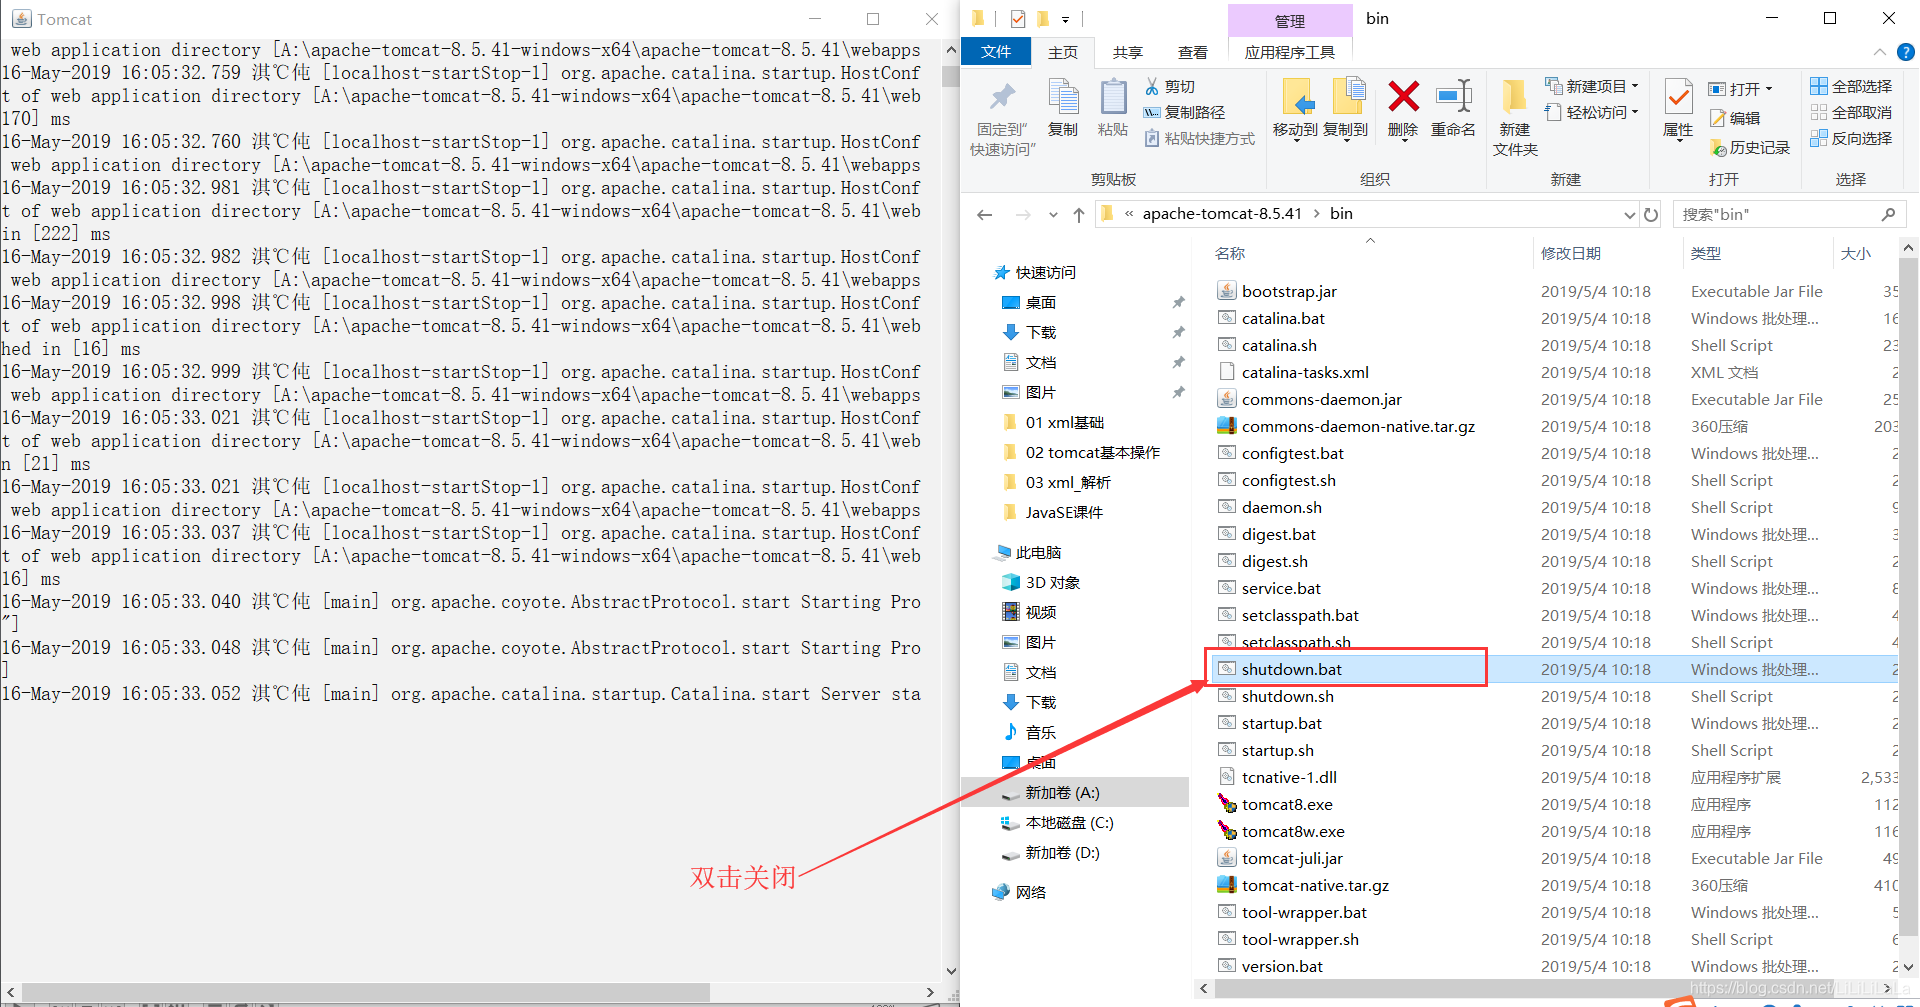Open the Open (打开) dropdown in ribbon
The width and height of the screenshot is (1920, 1007).
pos(1741,89)
